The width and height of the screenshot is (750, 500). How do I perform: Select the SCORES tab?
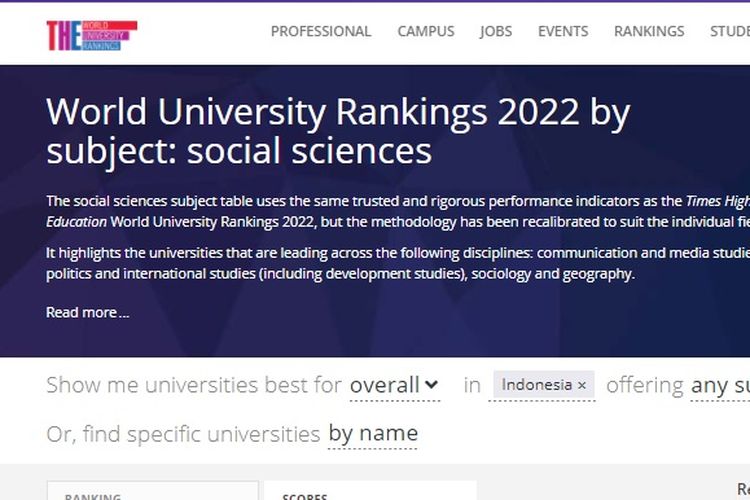[x=370, y=491]
